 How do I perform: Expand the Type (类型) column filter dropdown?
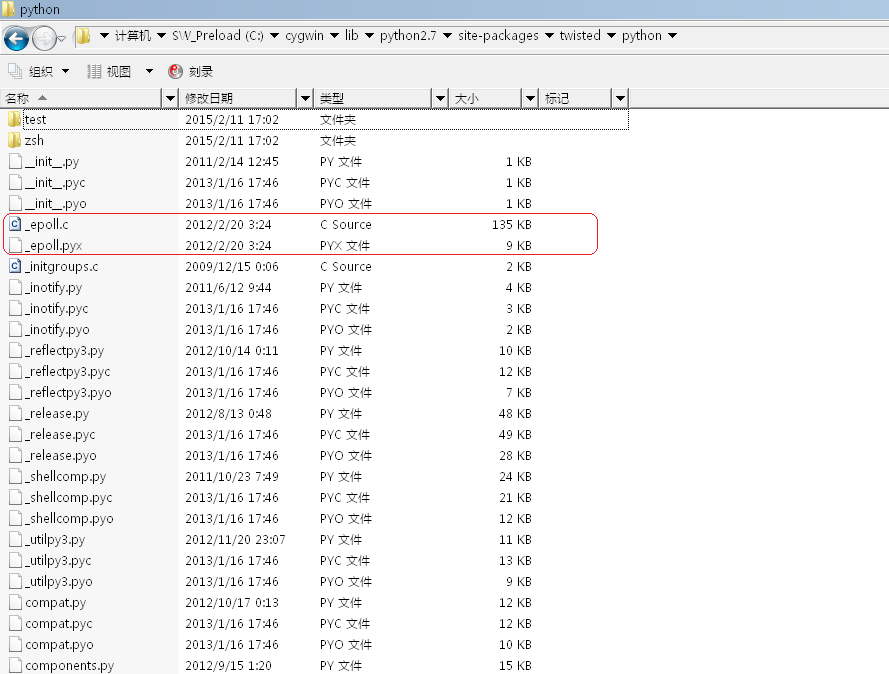pos(440,98)
